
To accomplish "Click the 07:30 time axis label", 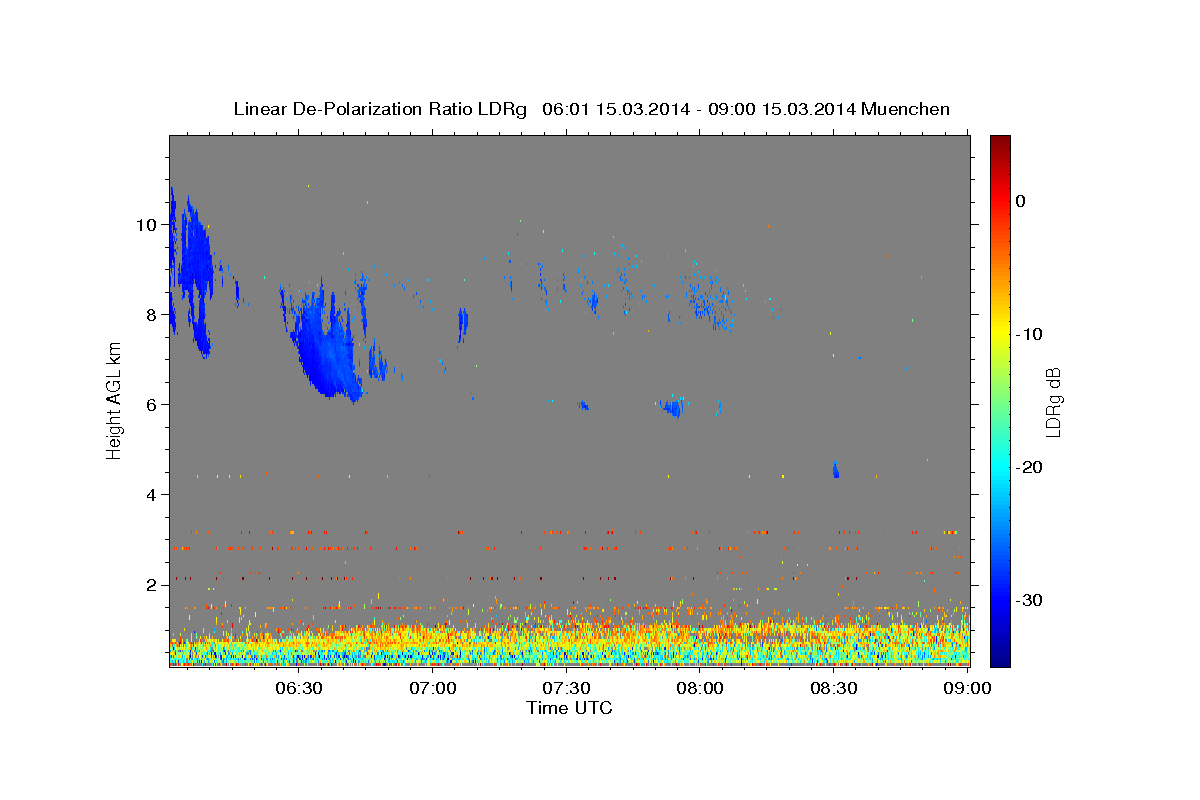I will pyautogui.click(x=566, y=688).
